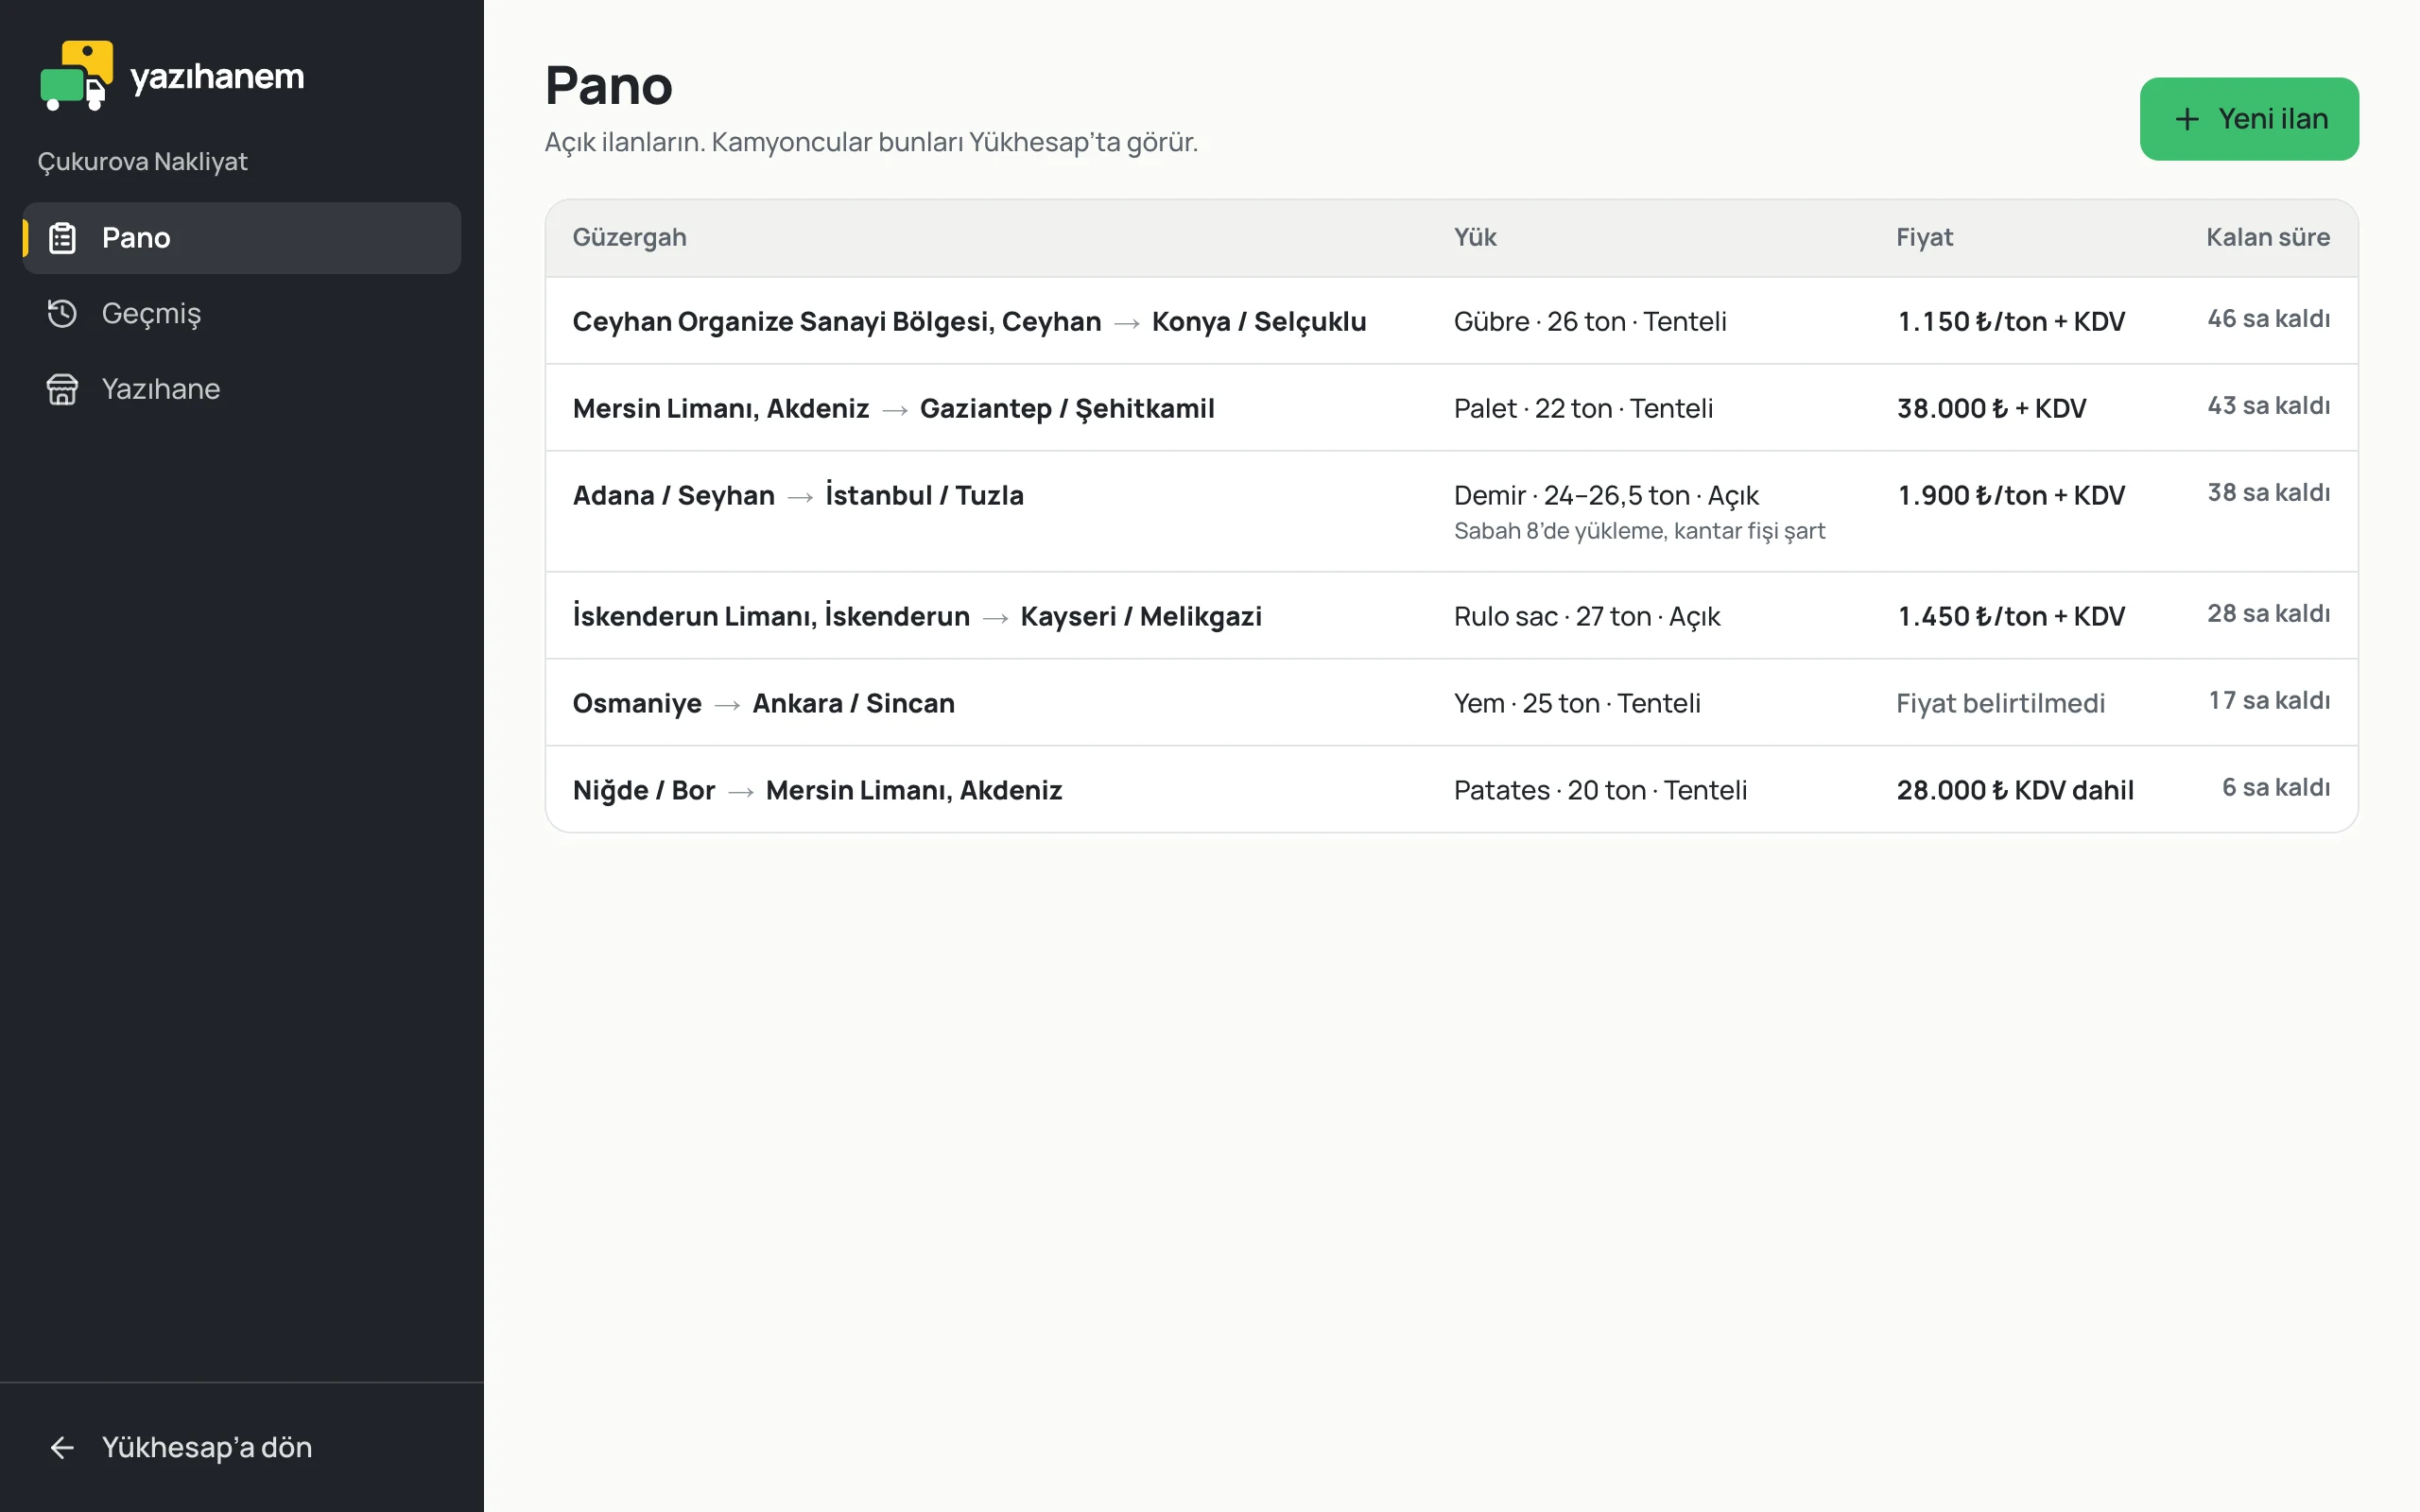
Task: Click the 38 sa kaldı remaining time
Action: (x=2268, y=492)
